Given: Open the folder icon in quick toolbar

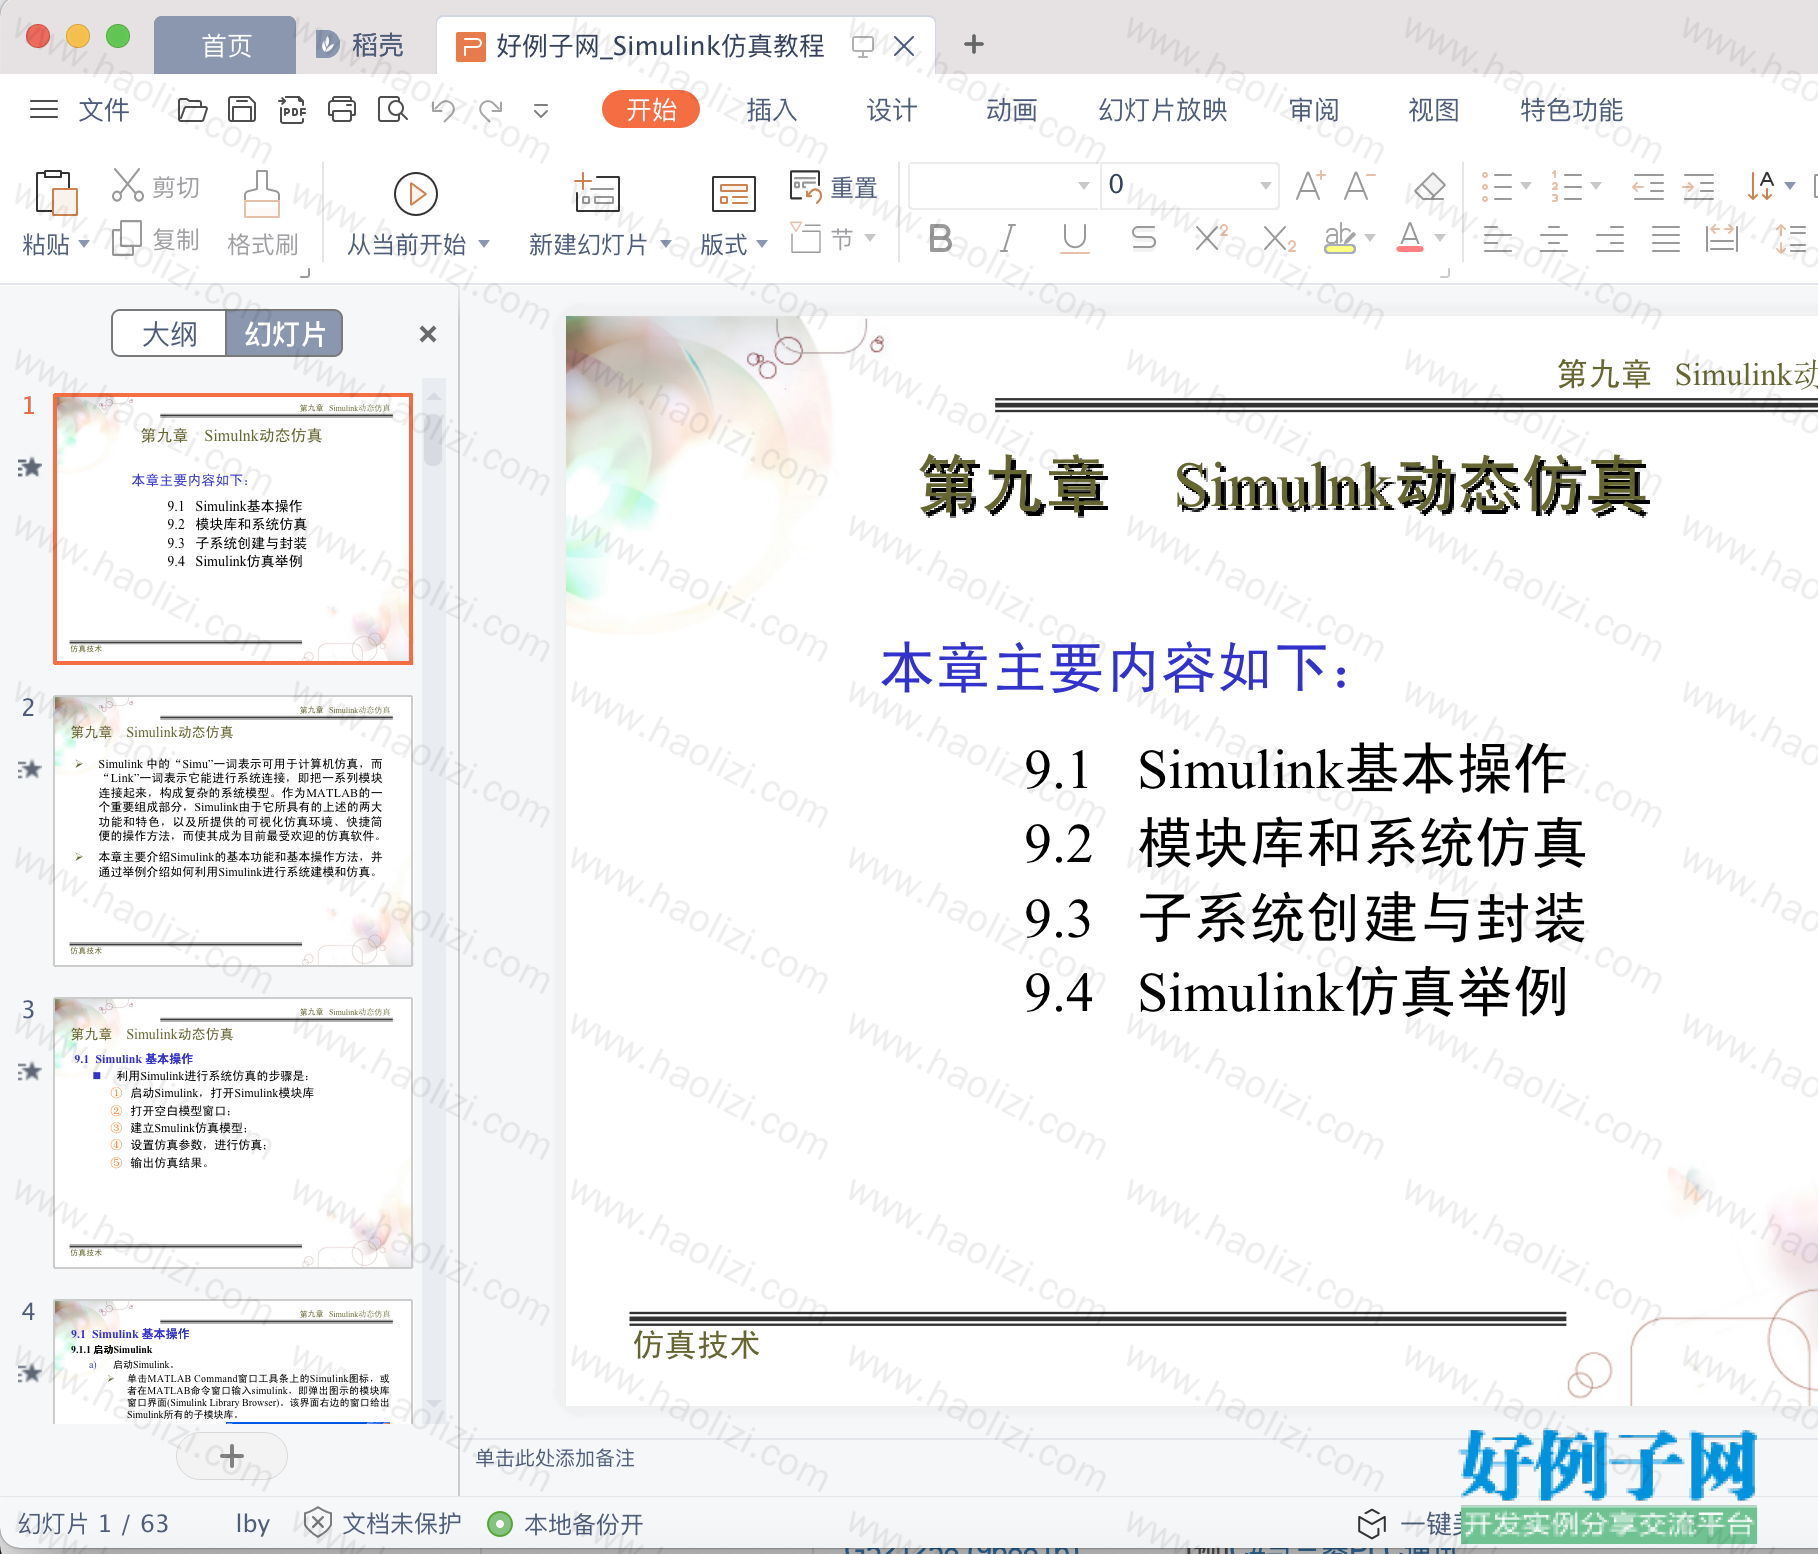Looking at the screenshot, I should point(191,109).
